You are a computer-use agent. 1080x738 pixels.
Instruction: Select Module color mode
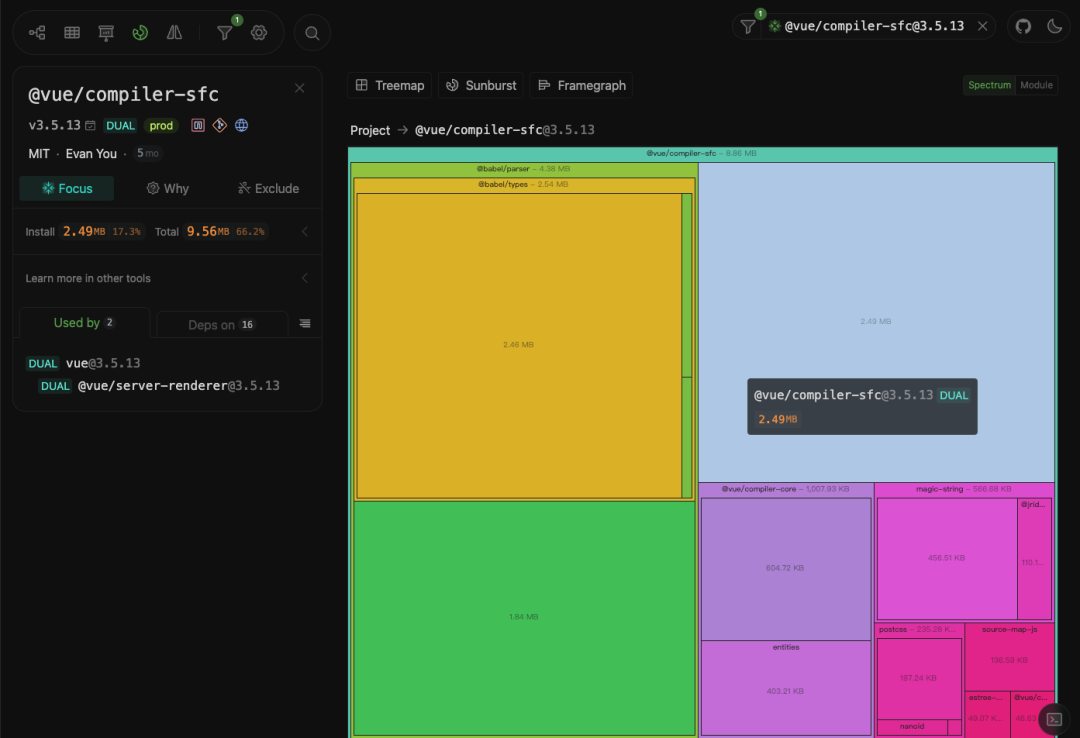(1036, 85)
